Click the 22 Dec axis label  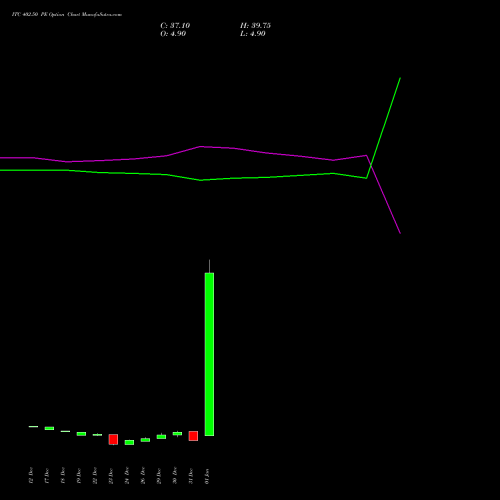point(95,476)
